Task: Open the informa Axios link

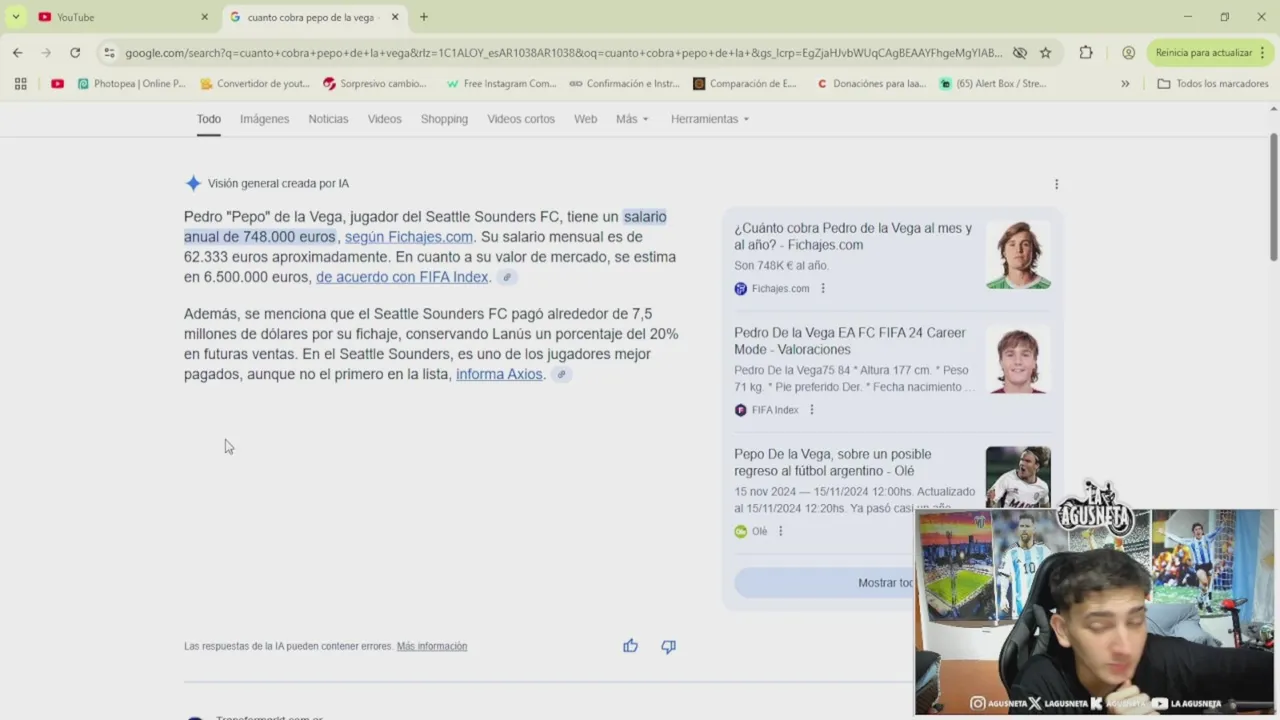Action: click(x=499, y=374)
